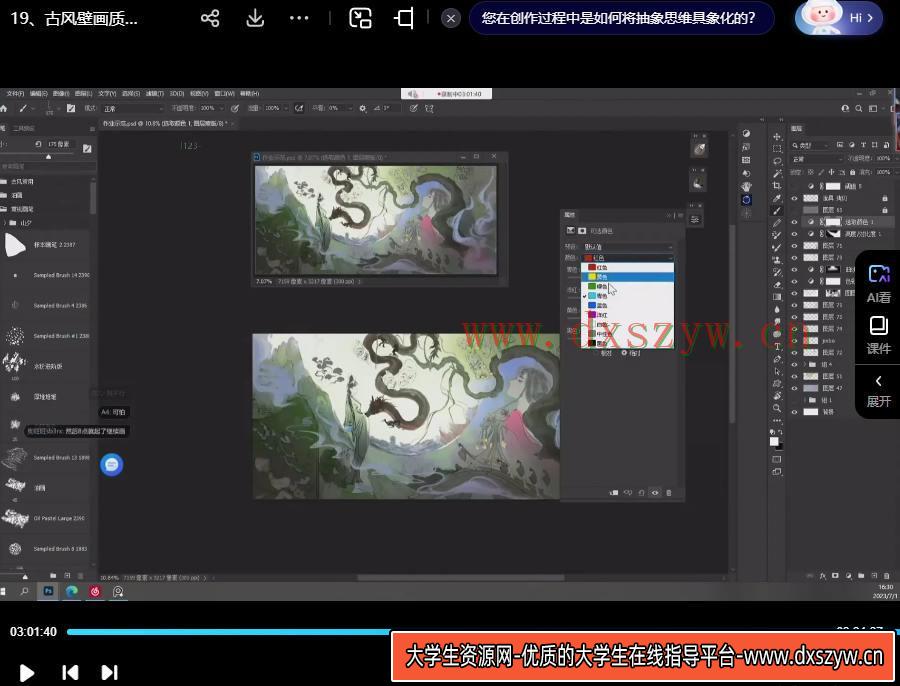This screenshot has height=686, width=900.
Task: Toggle visibility of 背景 layer
Action: (x=794, y=412)
